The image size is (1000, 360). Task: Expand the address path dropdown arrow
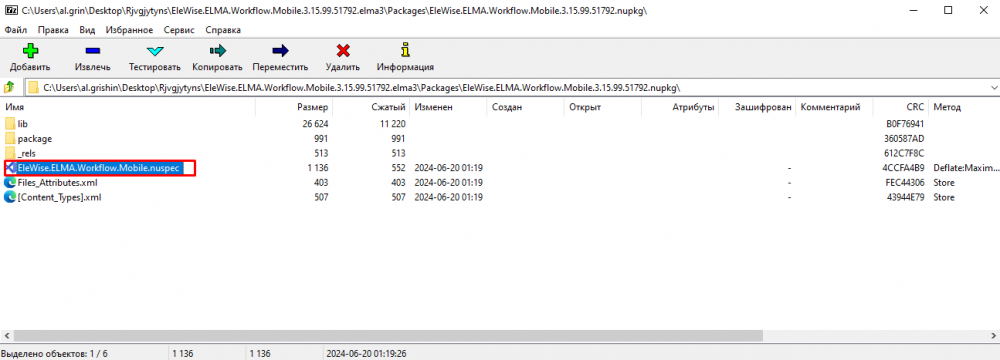pos(994,87)
